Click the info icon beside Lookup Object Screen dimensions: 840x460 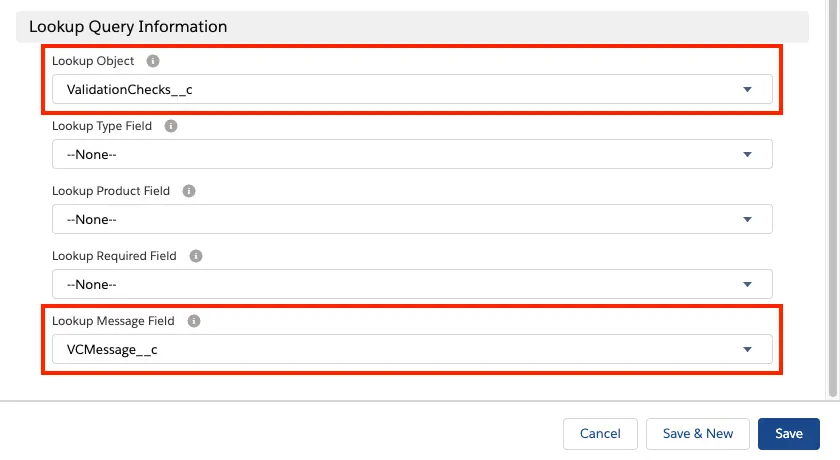[153, 61]
